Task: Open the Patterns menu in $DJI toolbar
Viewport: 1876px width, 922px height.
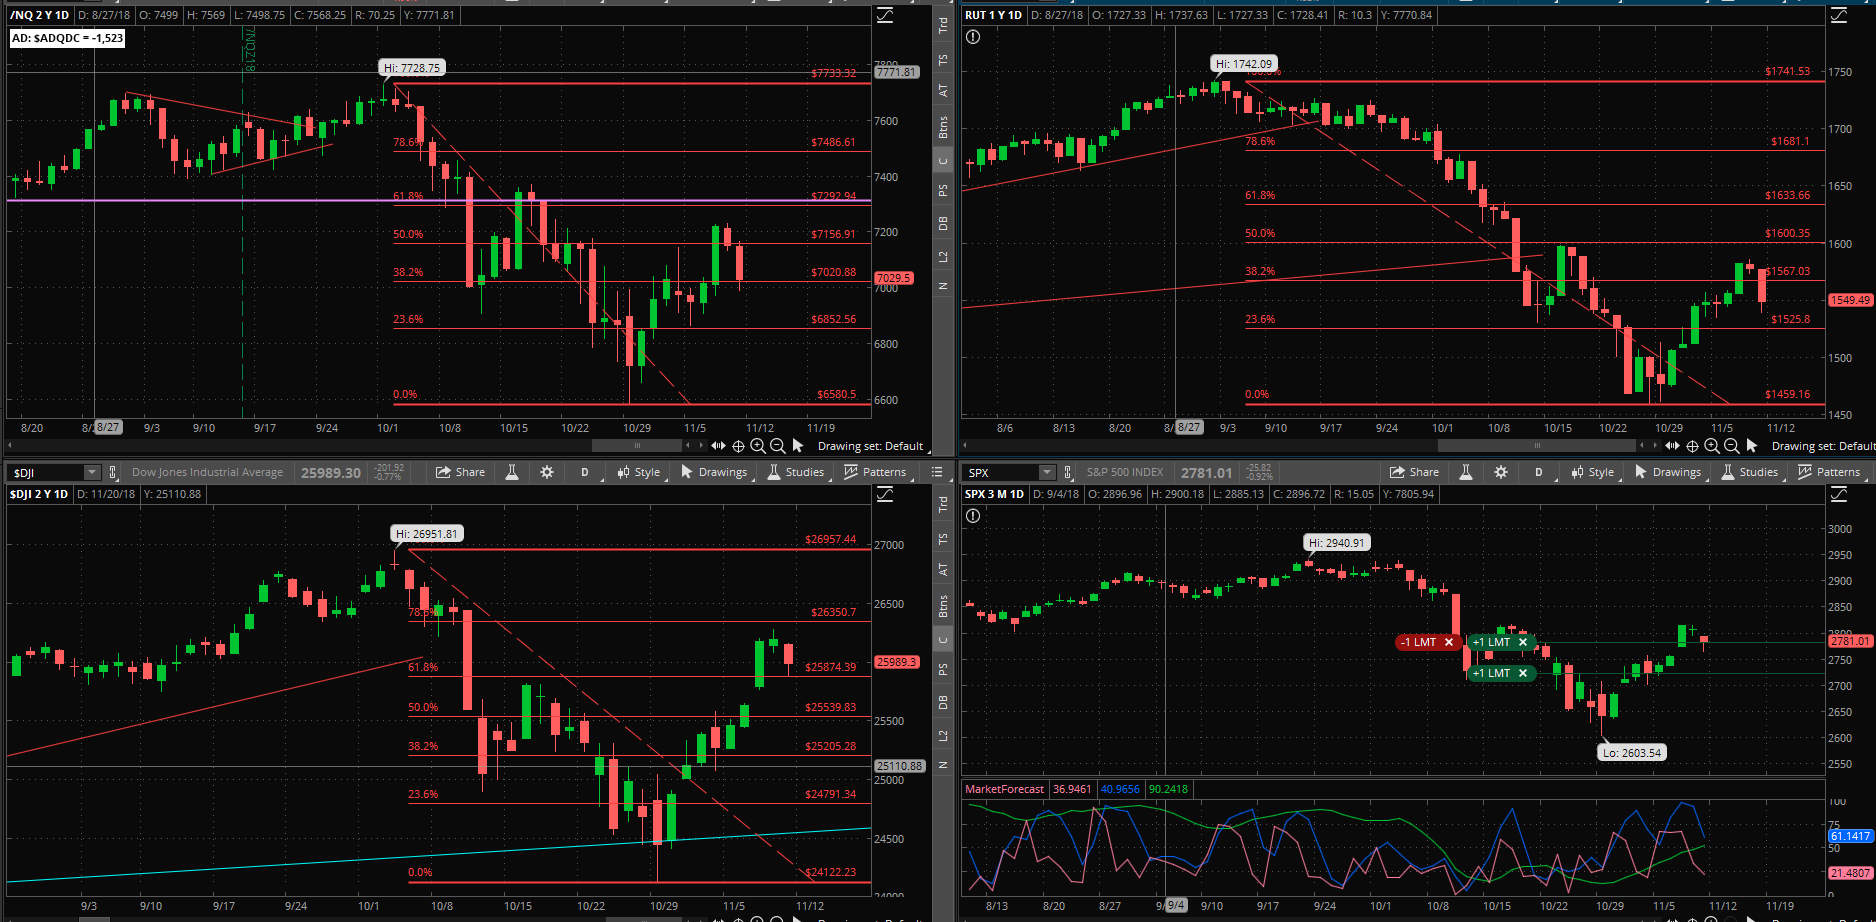Action: coord(876,472)
